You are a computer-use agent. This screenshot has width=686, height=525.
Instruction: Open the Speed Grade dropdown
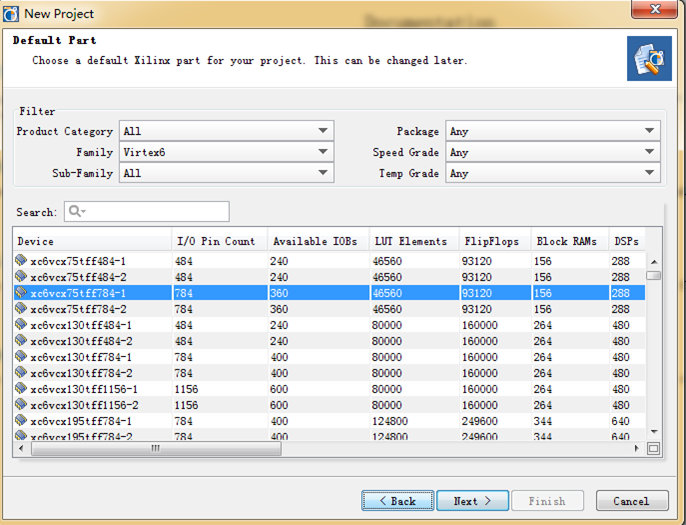tap(553, 152)
